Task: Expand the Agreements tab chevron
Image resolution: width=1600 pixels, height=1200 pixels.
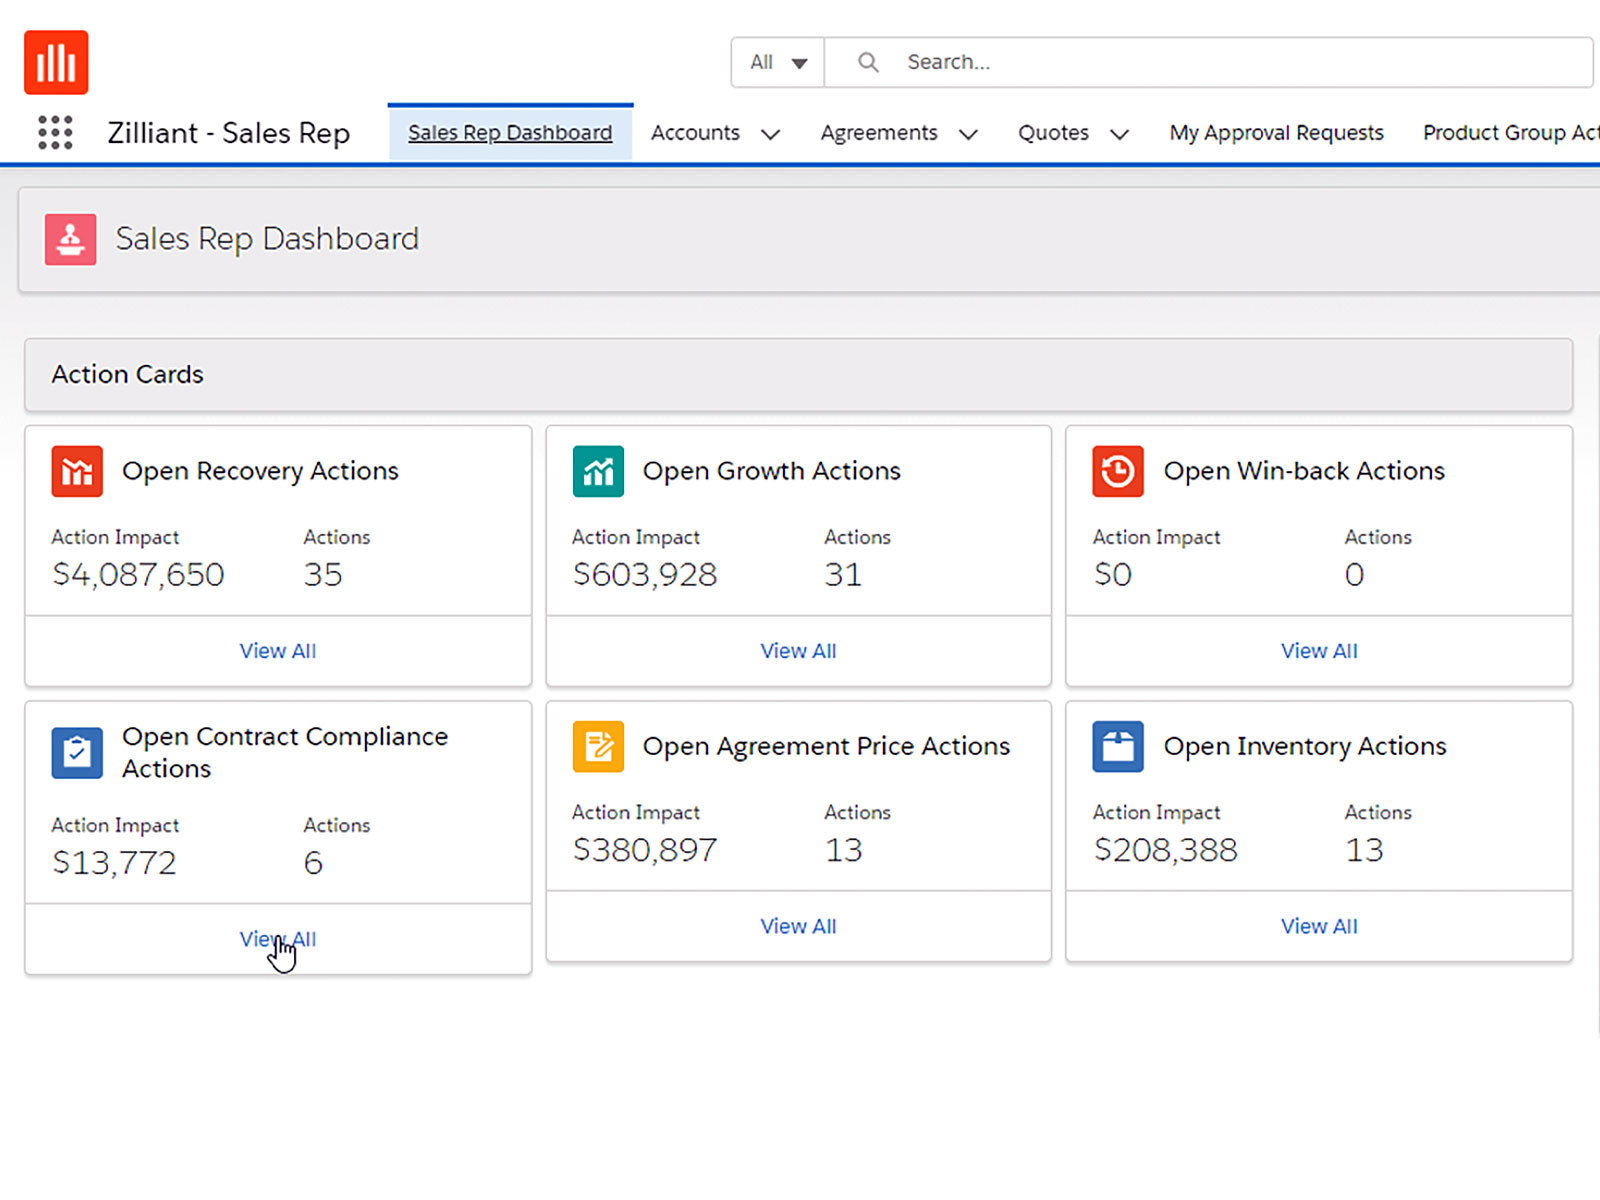Action: [968, 134]
